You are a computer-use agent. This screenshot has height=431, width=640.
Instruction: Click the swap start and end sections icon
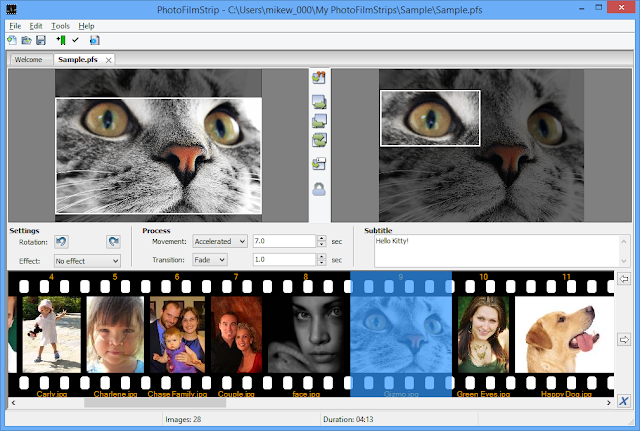319,140
